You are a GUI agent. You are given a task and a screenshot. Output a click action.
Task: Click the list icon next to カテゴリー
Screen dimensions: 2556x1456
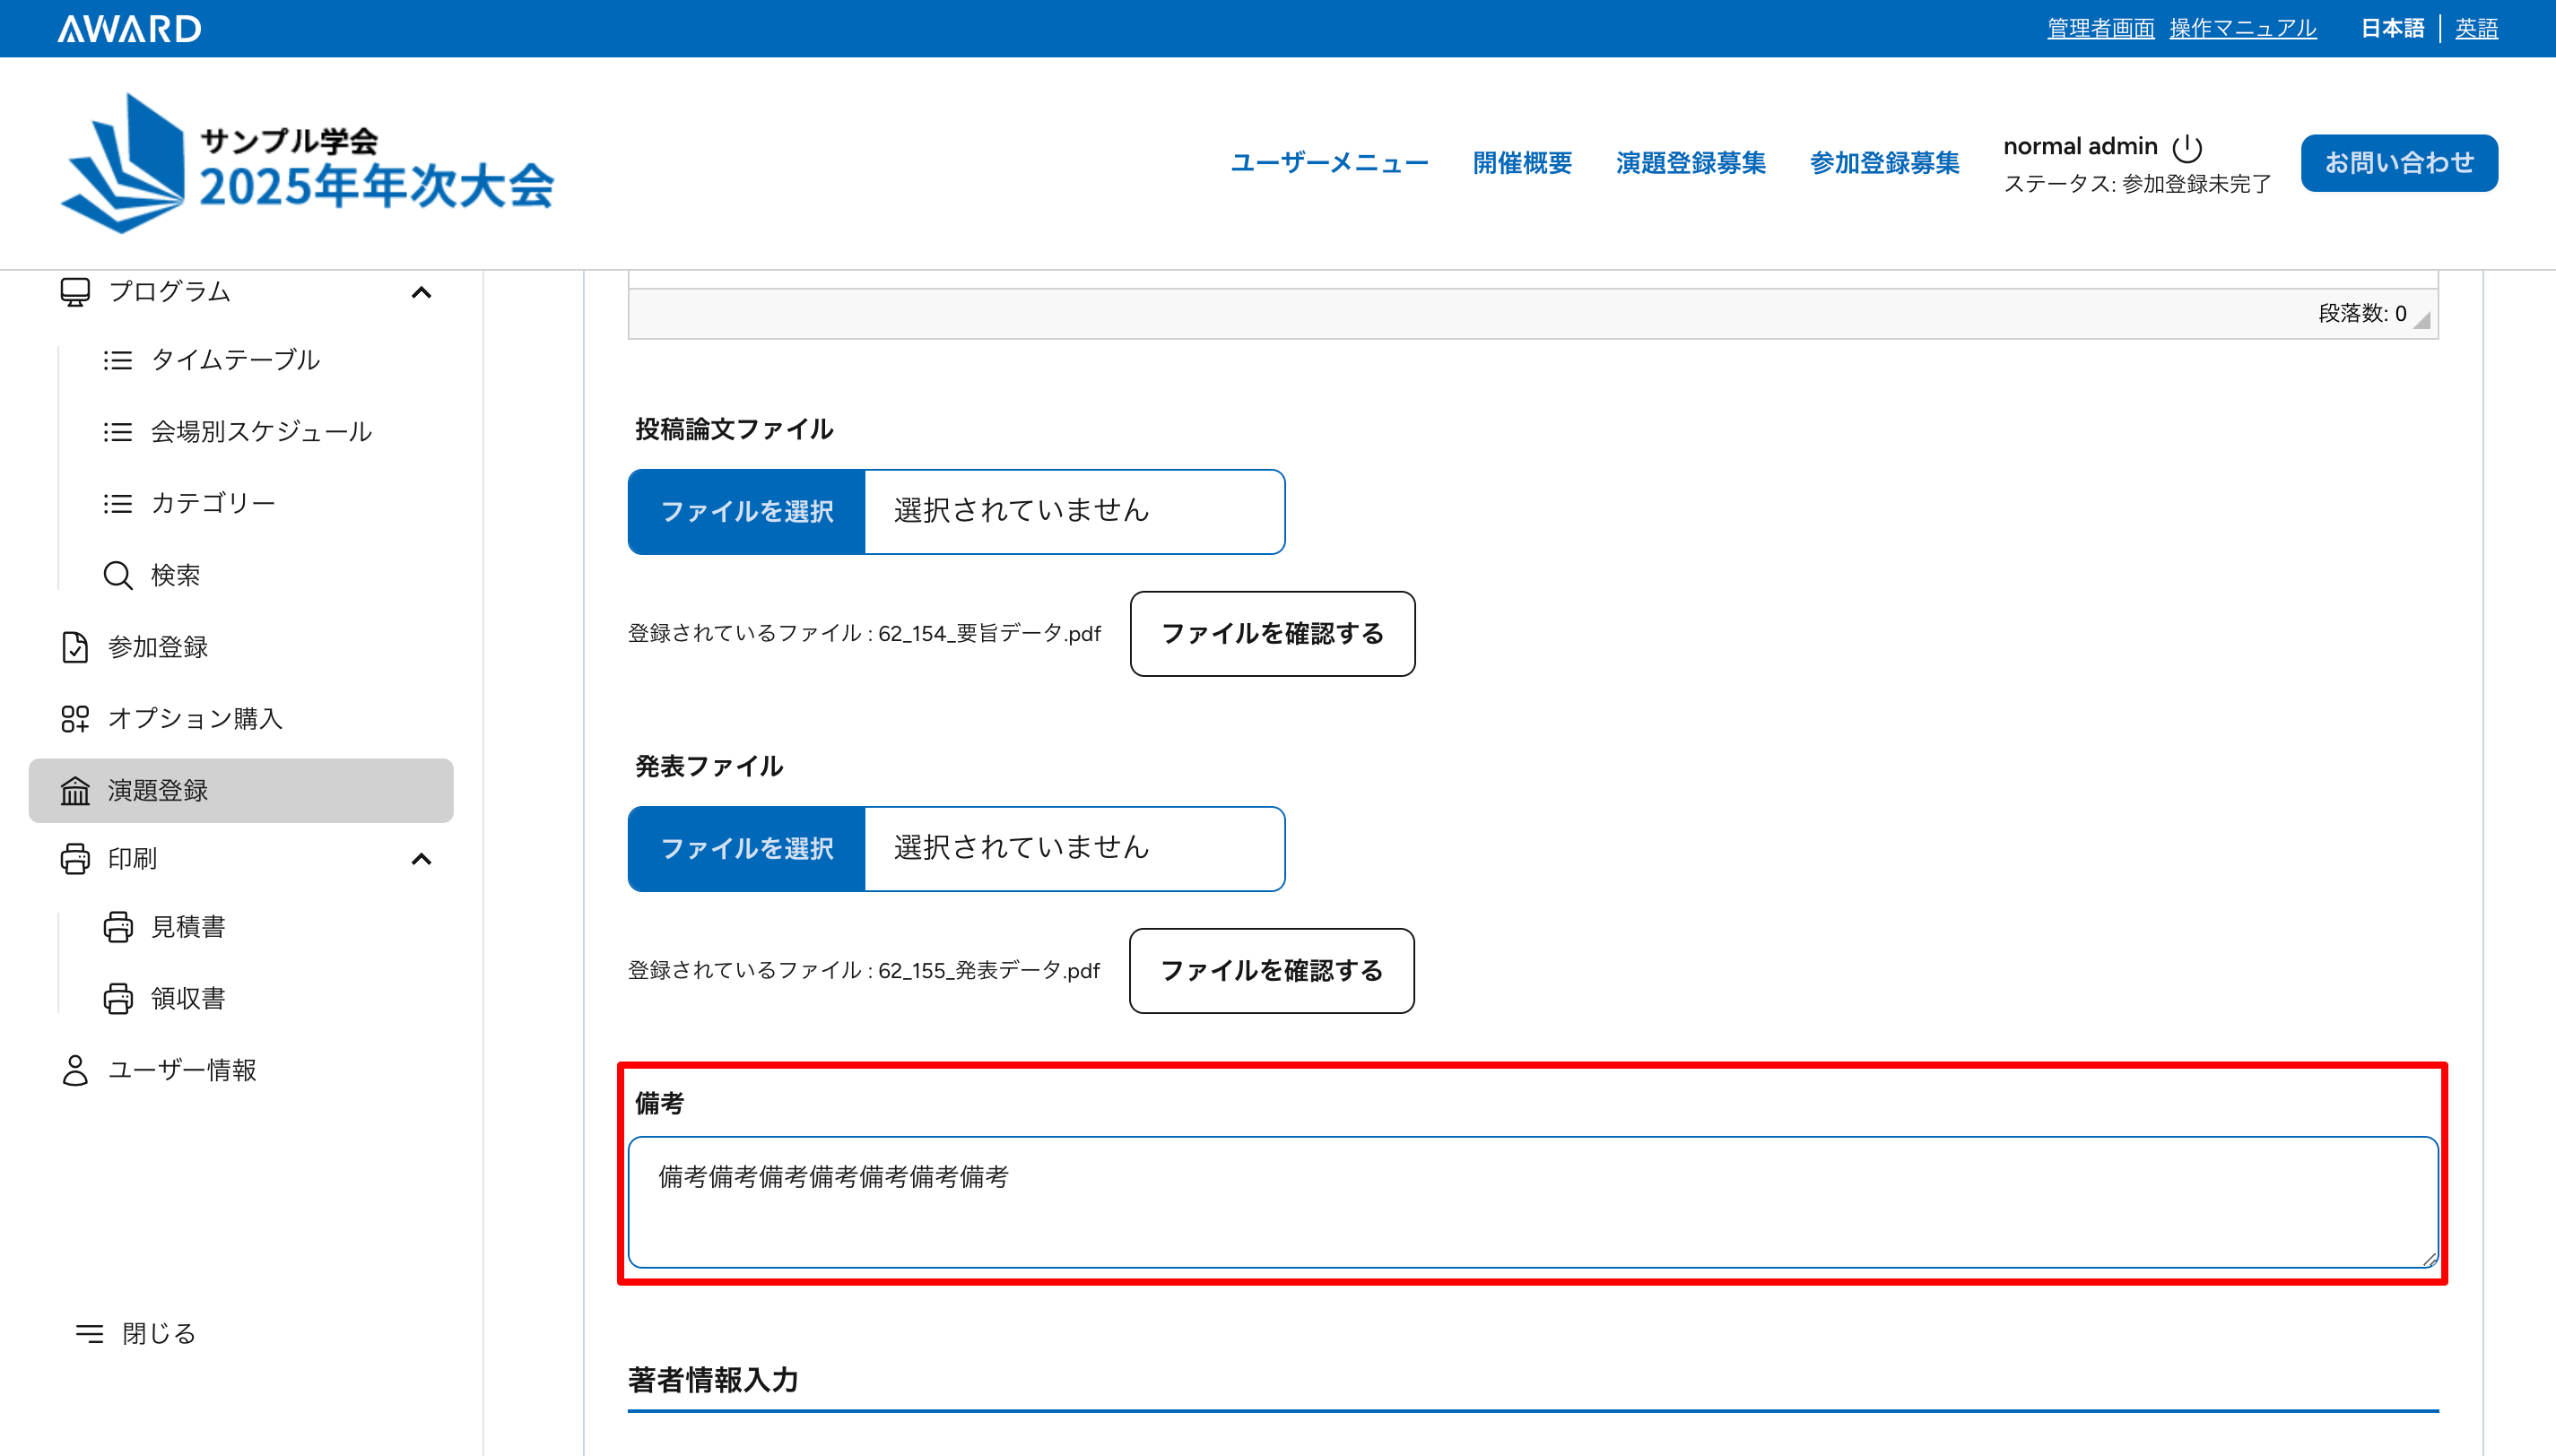[x=118, y=503]
